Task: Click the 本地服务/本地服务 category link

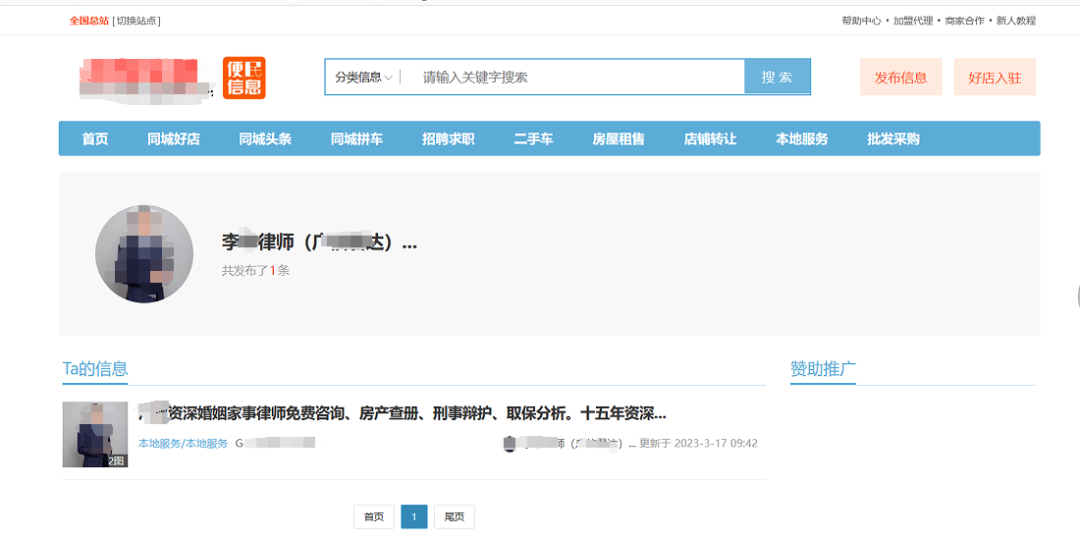Action: tap(183, 443)
